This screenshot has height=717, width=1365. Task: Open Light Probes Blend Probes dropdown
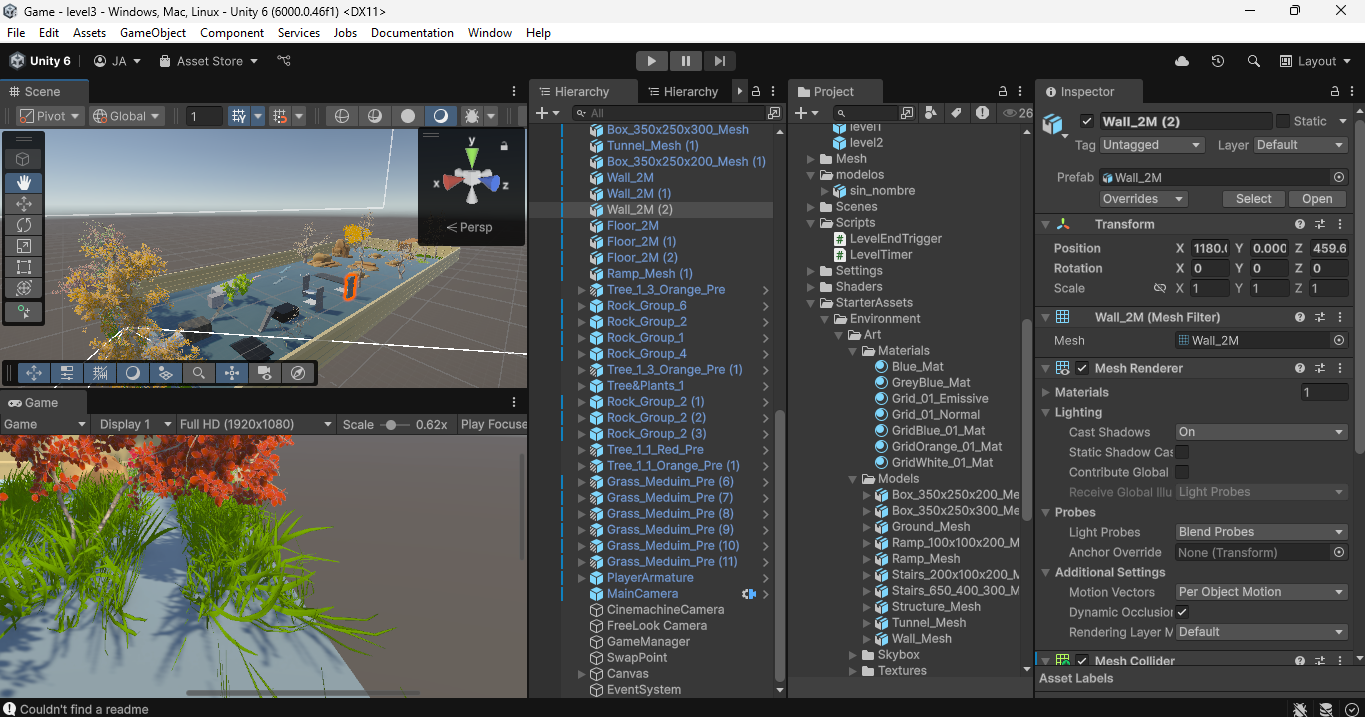click(x=1262, y=532)
